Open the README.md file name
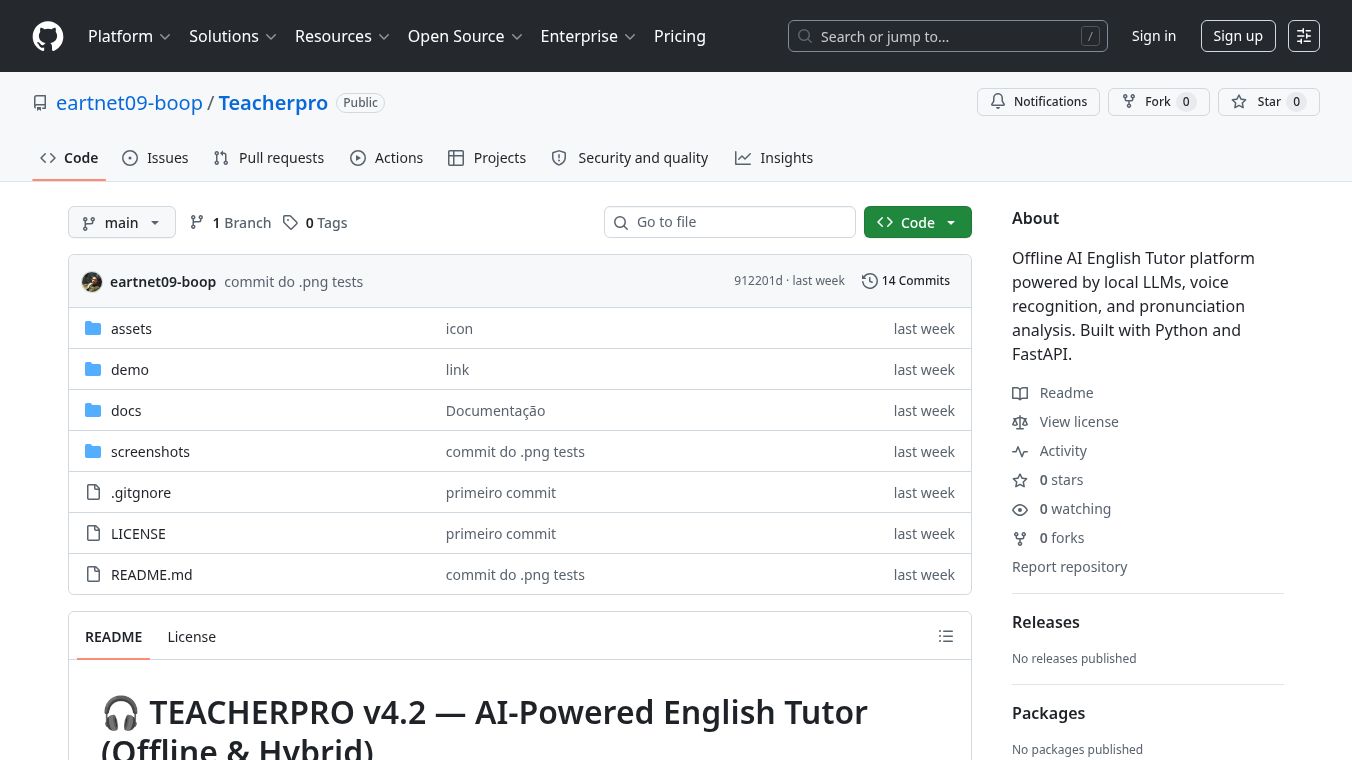Screen dimensions: 1352x760 152,575
